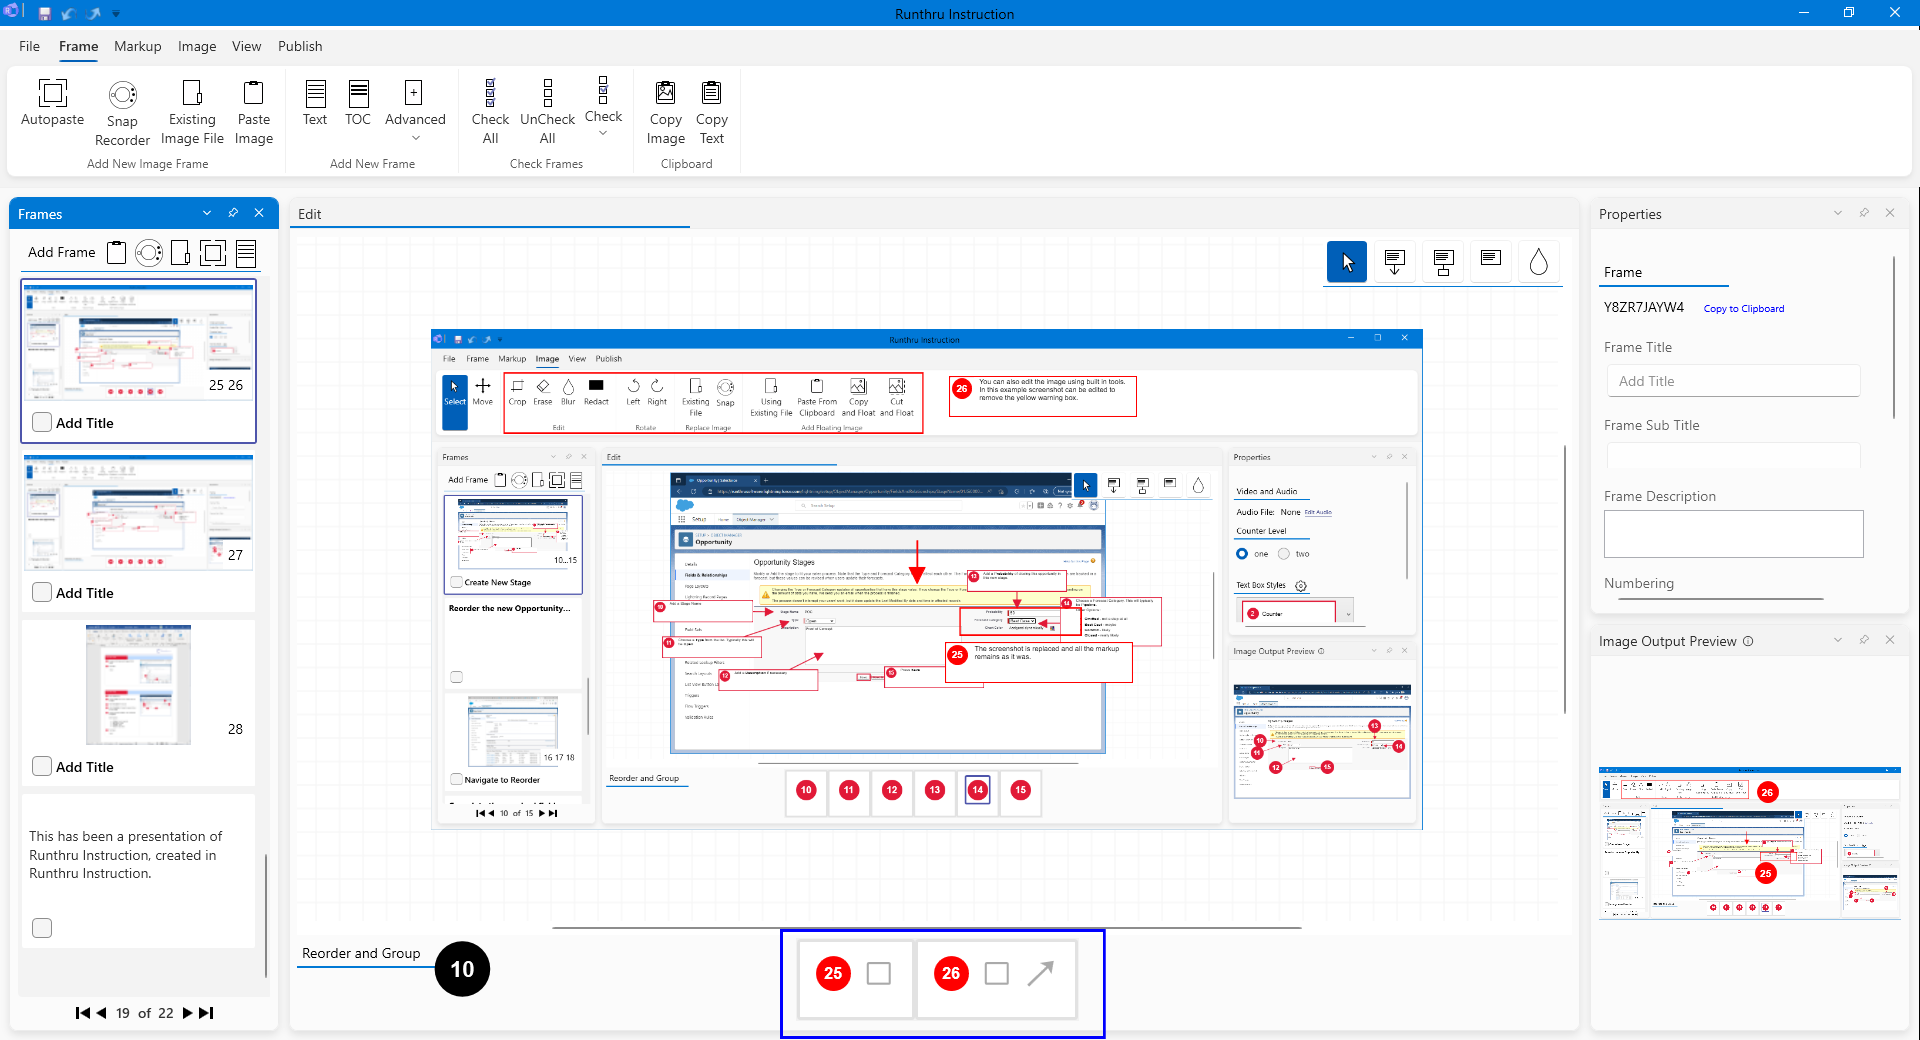The height and width of the screenshot is (1040, 1920).
Task: Open the Check dropdown arrow
Action: click(x=603, y=133)
